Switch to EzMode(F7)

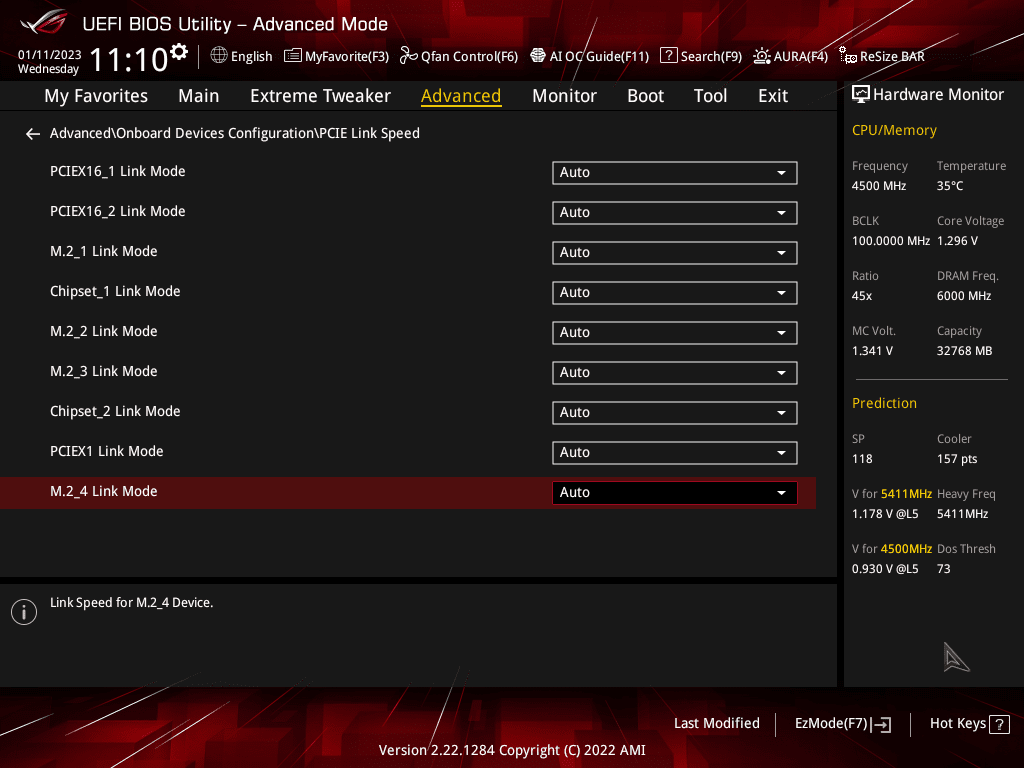[x=842, y=724]
